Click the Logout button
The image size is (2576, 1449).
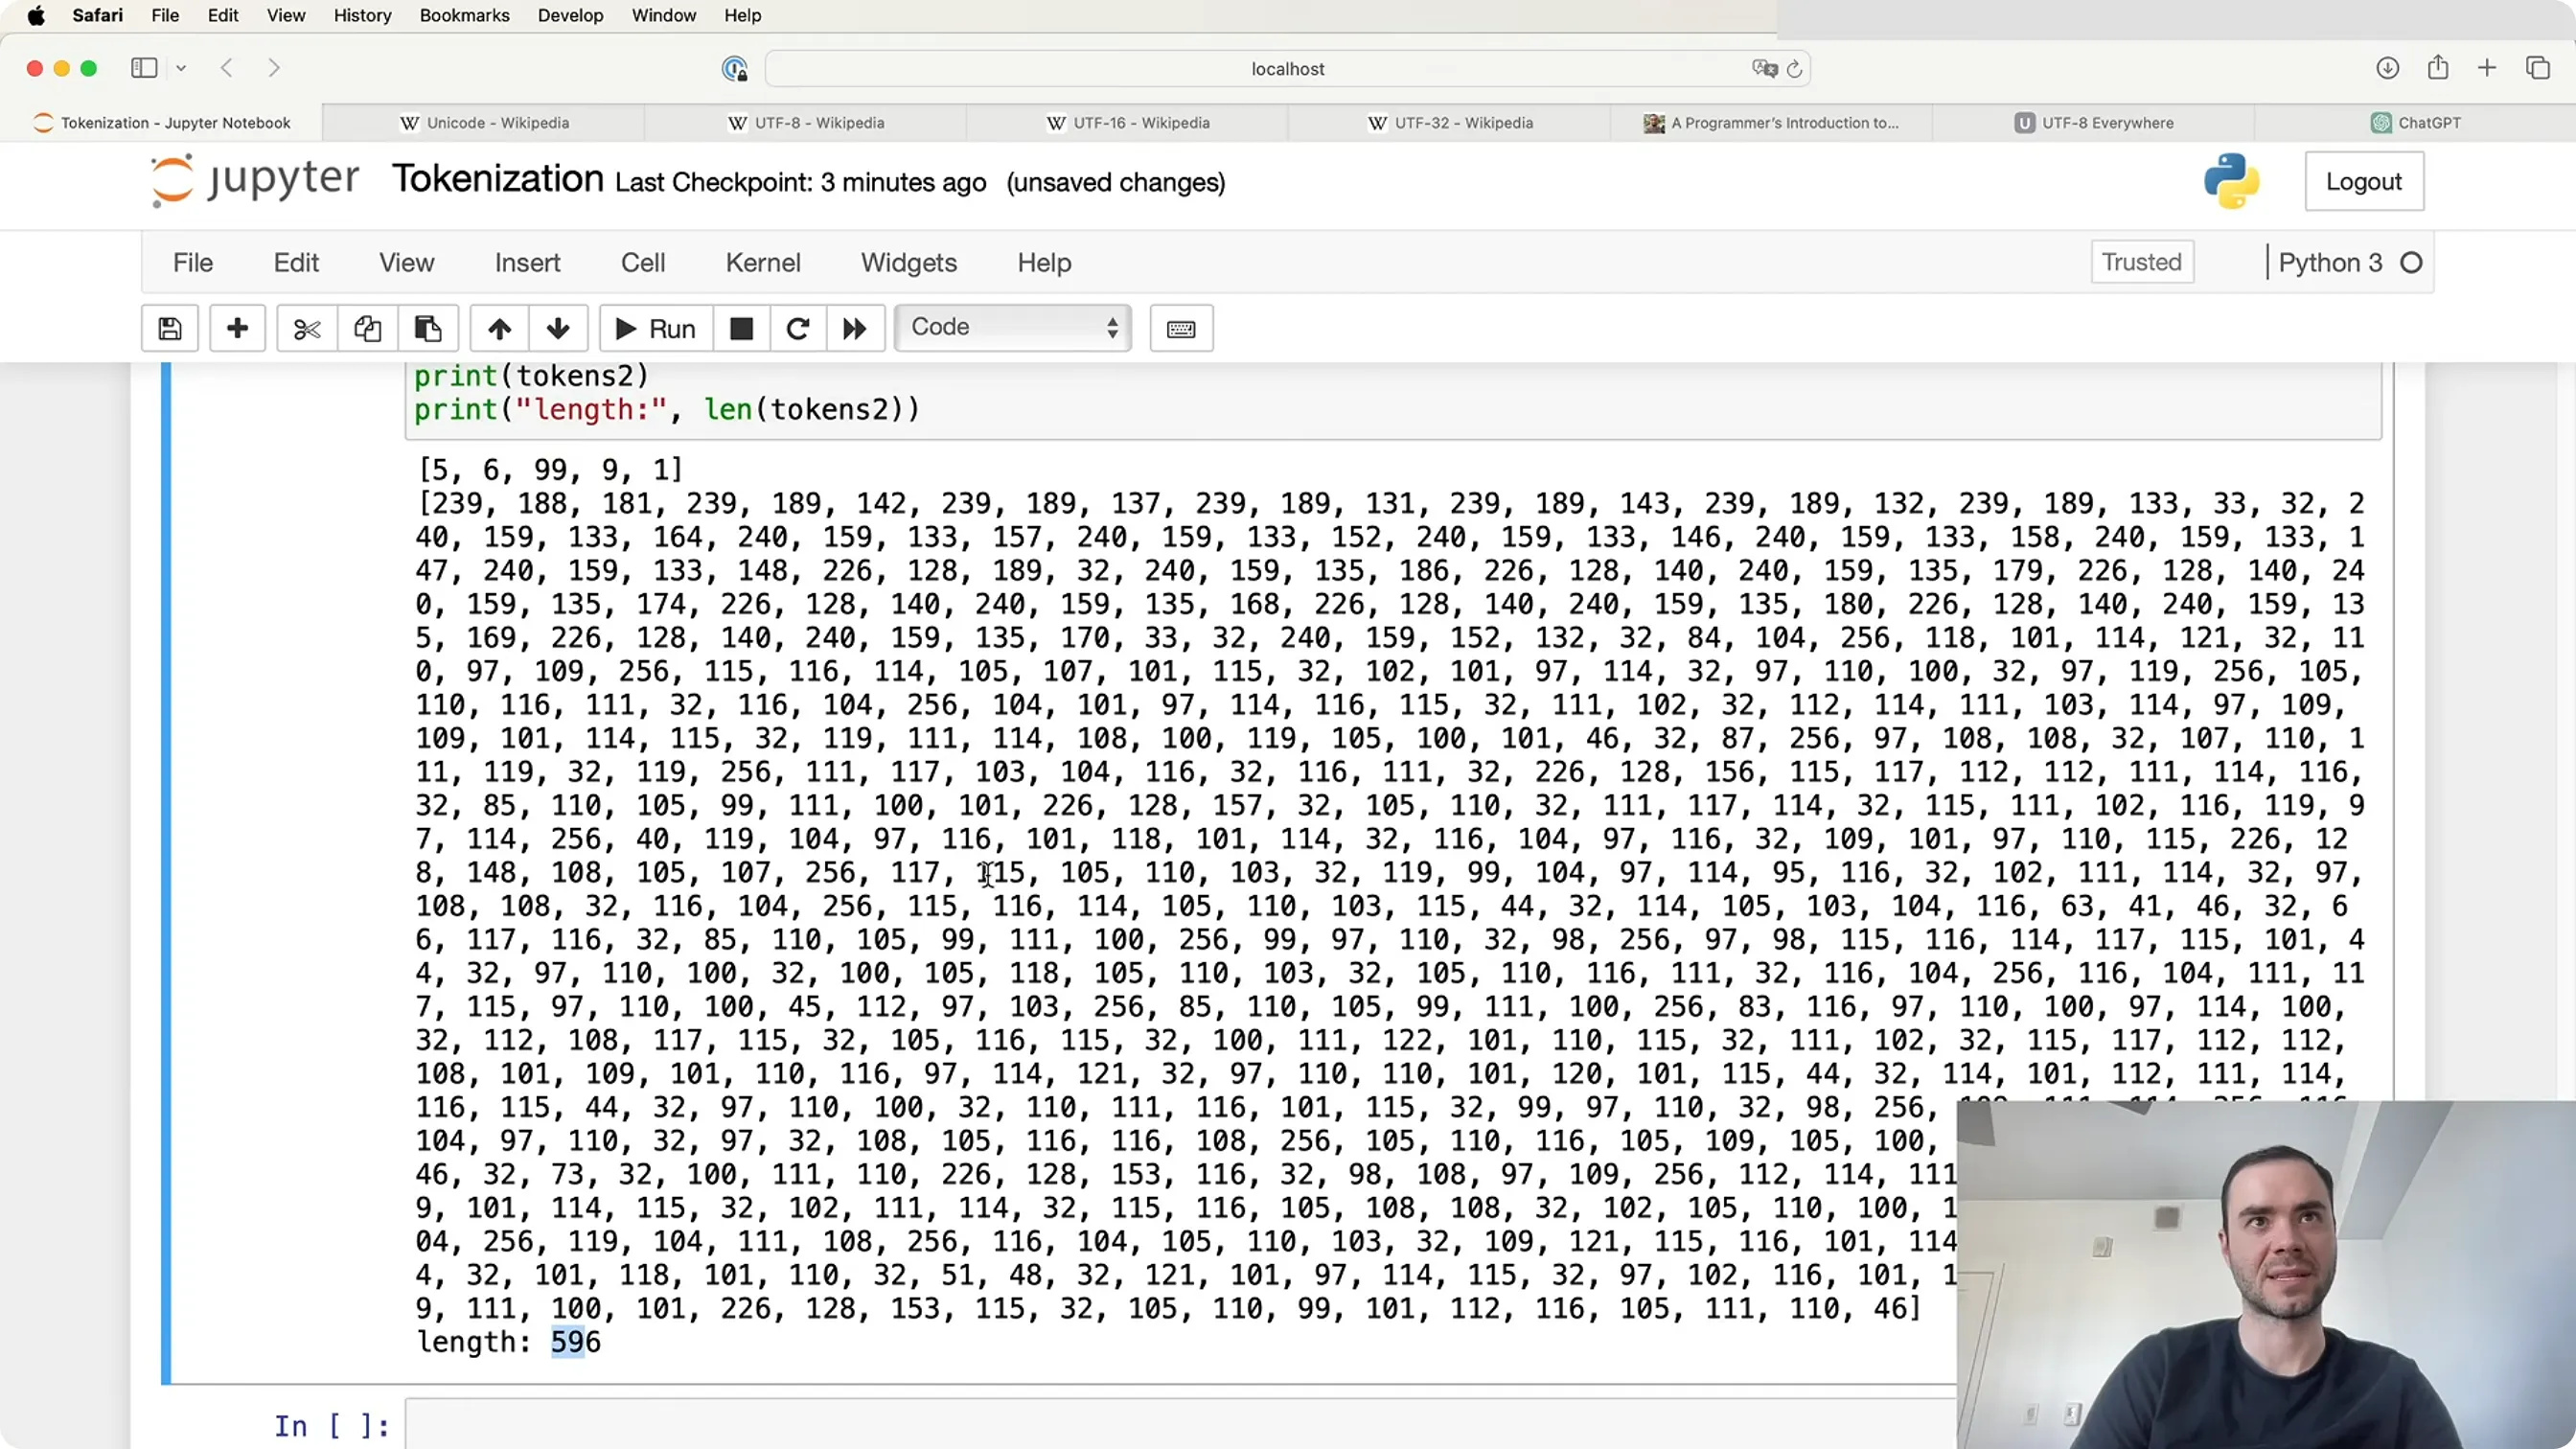pyautogui.click(x=2364, y=181)
